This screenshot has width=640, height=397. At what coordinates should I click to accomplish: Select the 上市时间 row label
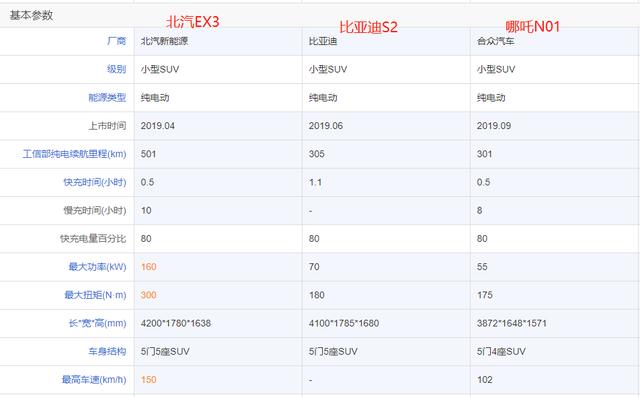point(107,126)
